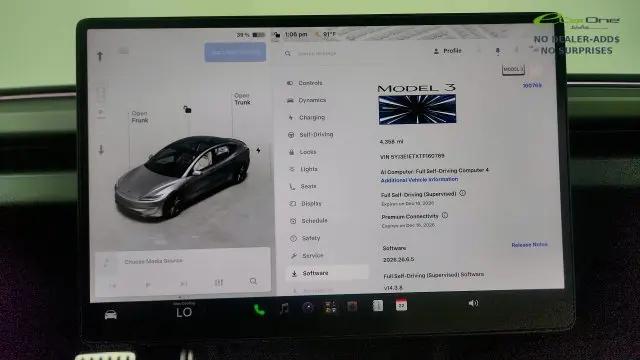This screenshot has height=360, width=640.
Task: Open the app launcher grid icon in the dock
Action: tap(330, 307)
